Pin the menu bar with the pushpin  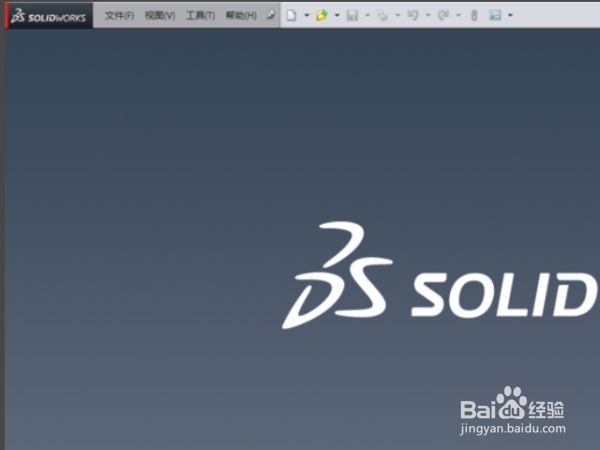[x=271, y=15]
